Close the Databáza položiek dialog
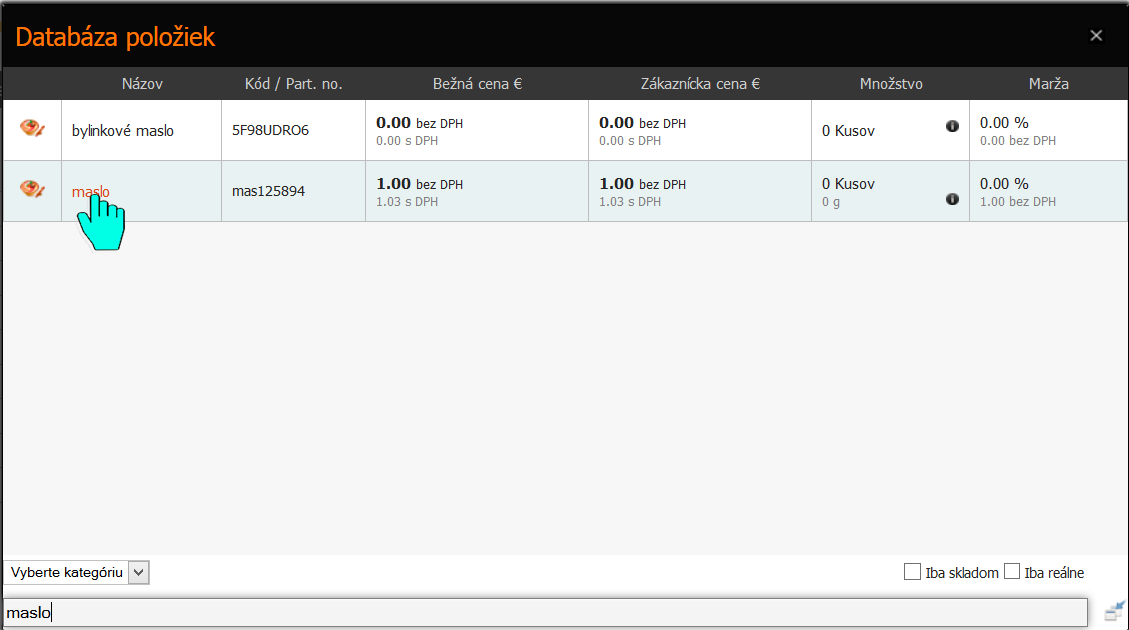The image size is (1129, 630). click(x=1096, y=35)
